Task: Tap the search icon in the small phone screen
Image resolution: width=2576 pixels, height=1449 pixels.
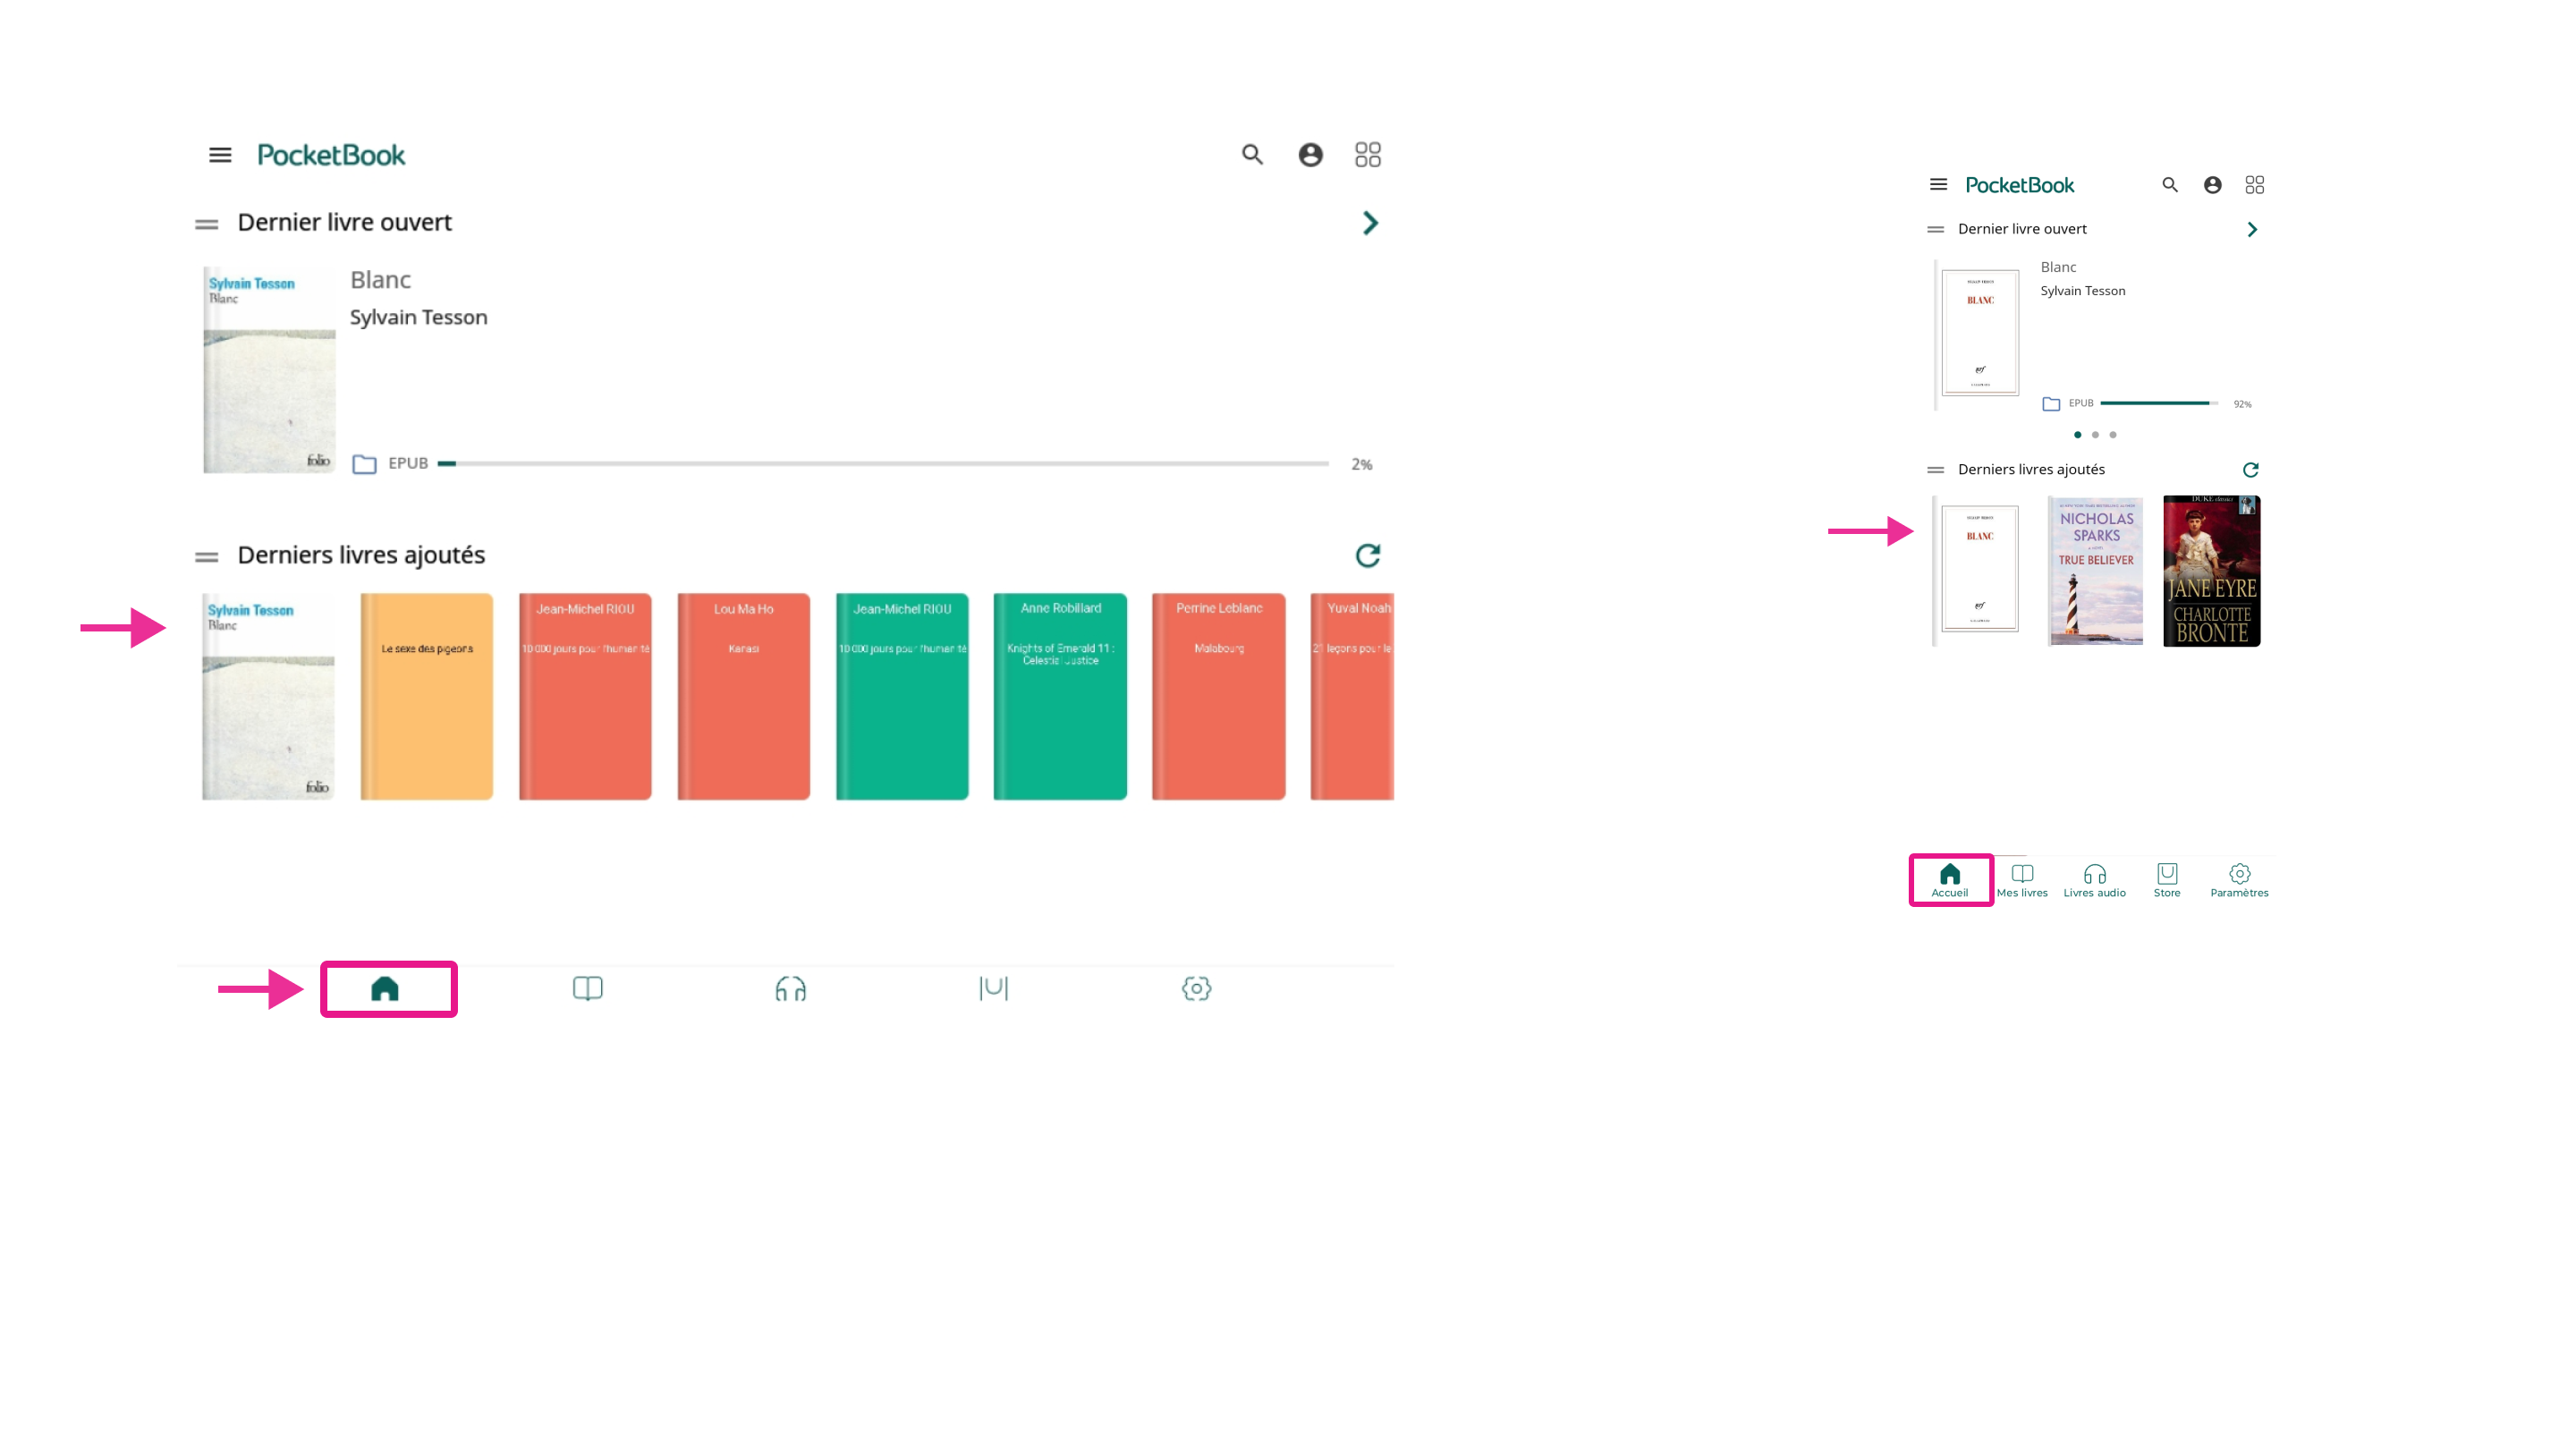Action: point(2170,185)
